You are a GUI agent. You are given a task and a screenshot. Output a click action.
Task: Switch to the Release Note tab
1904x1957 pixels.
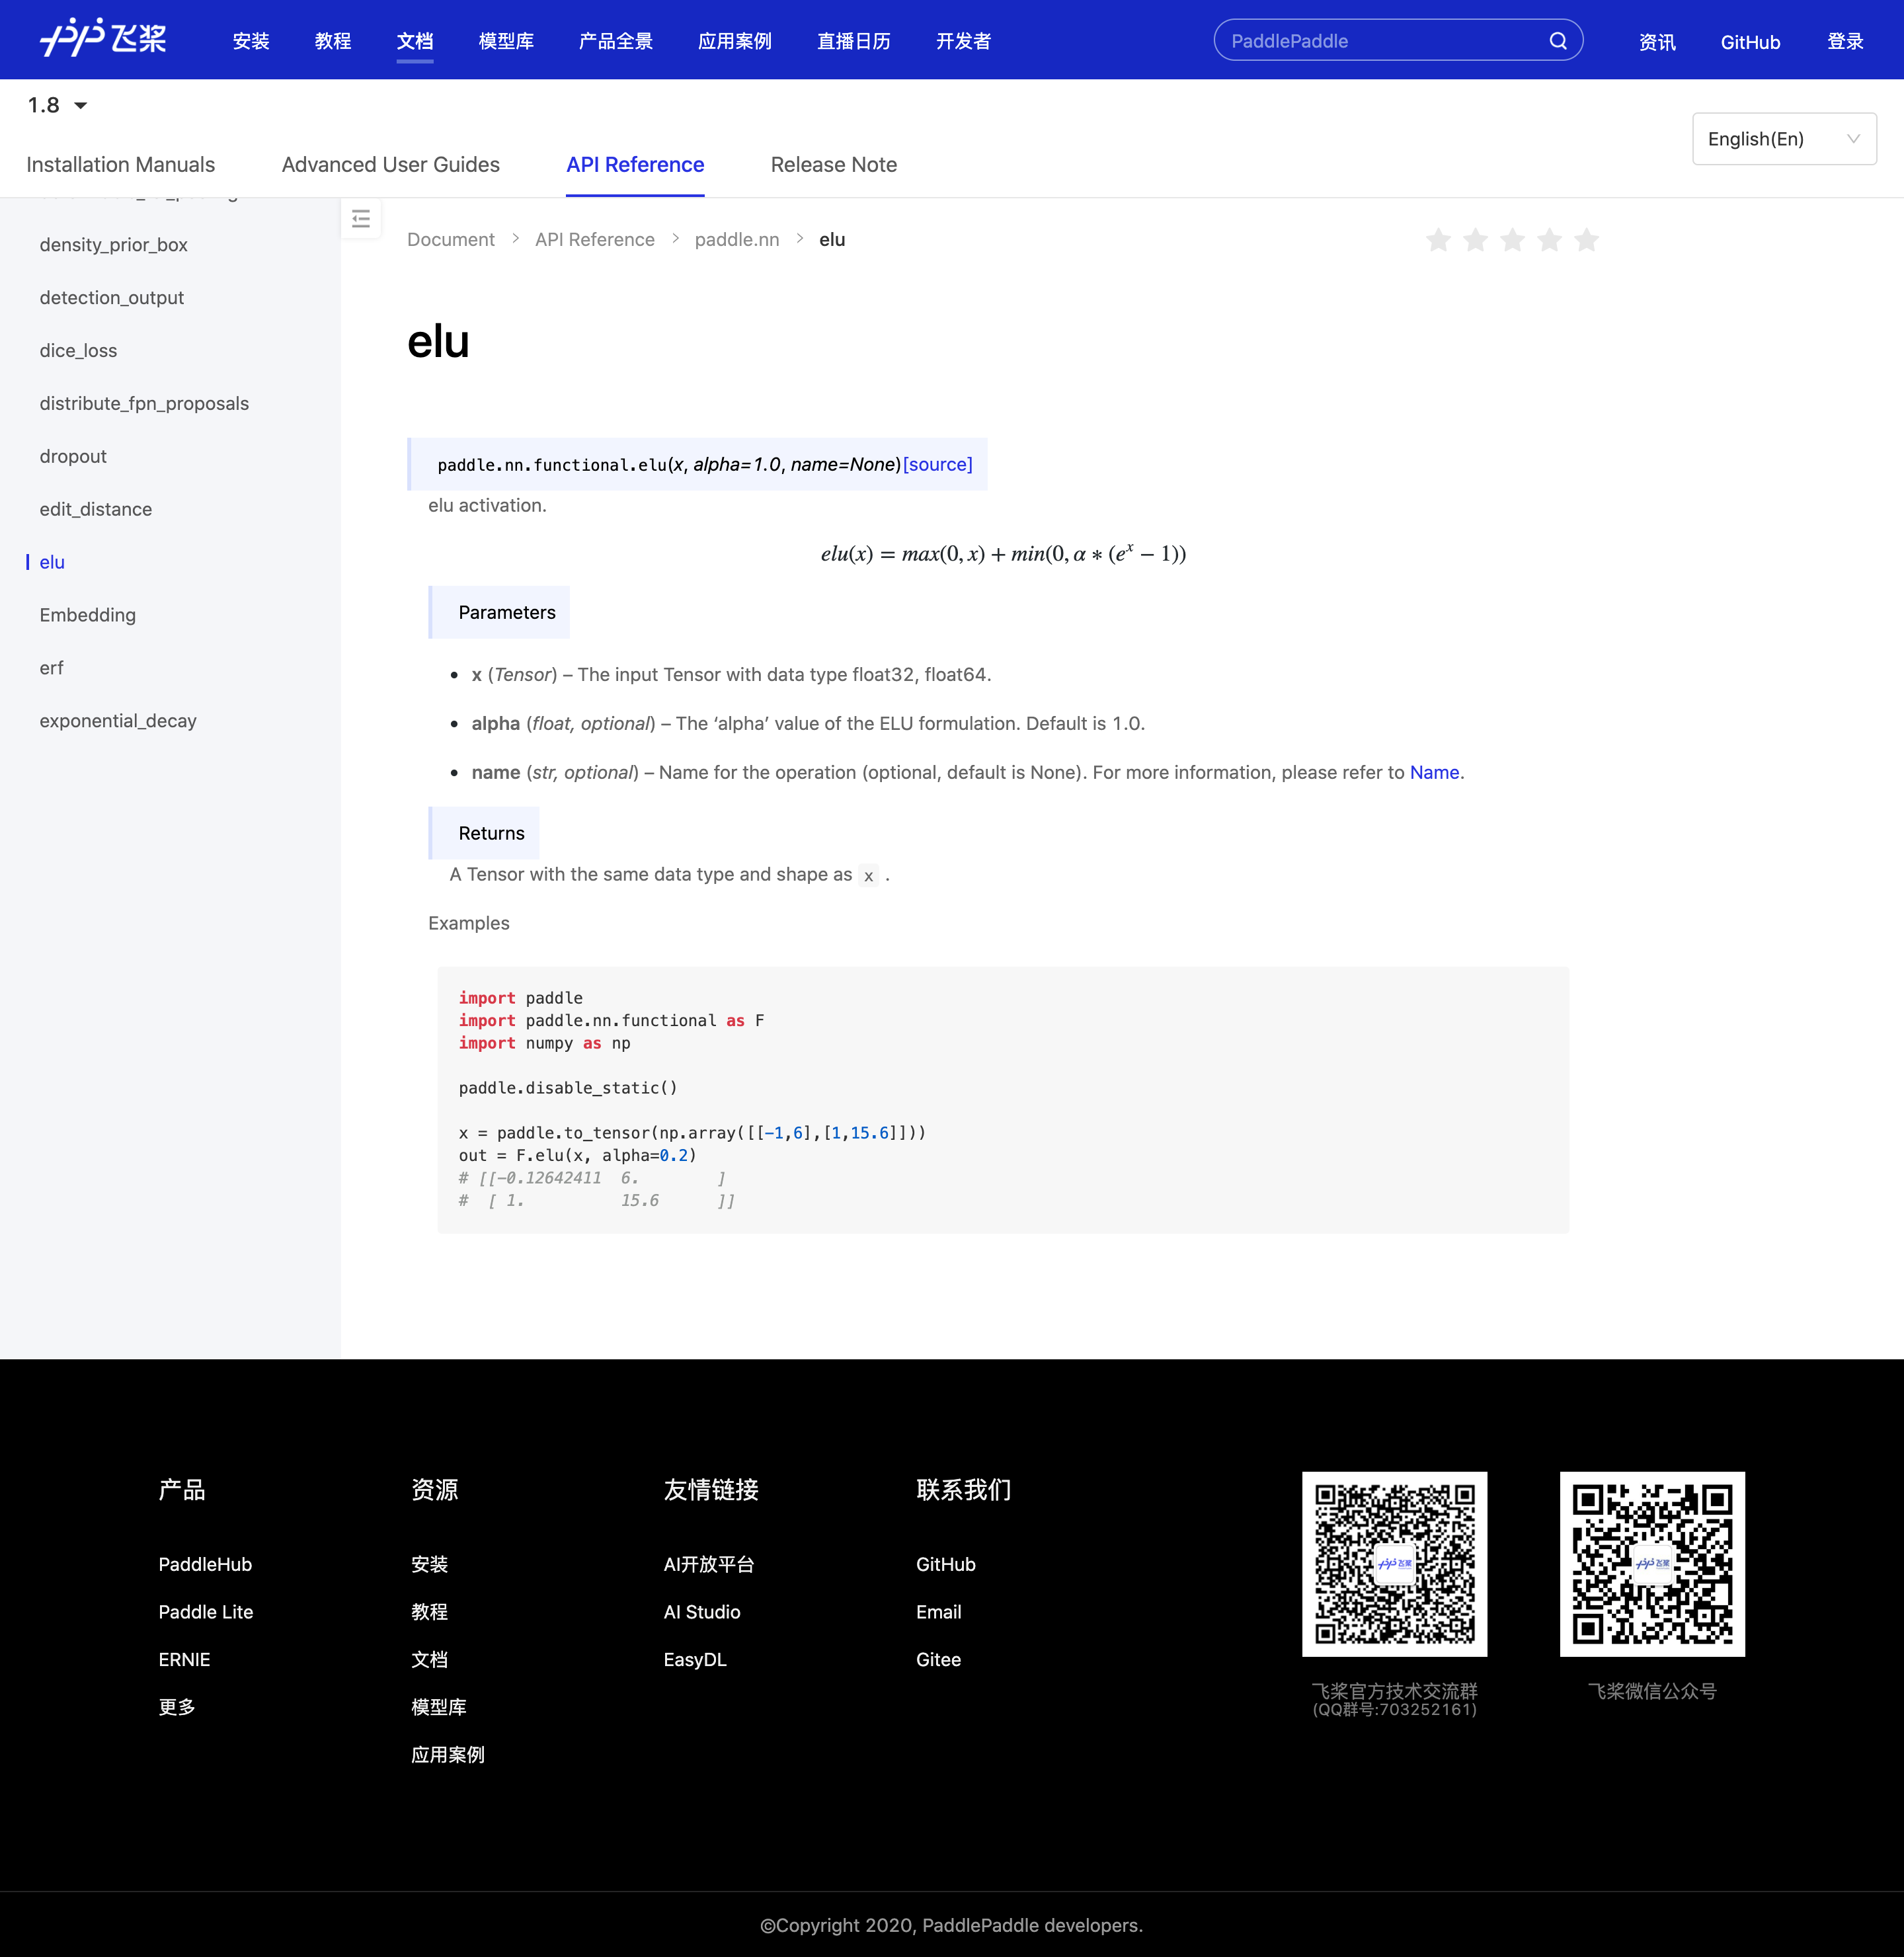pos(833,165)
